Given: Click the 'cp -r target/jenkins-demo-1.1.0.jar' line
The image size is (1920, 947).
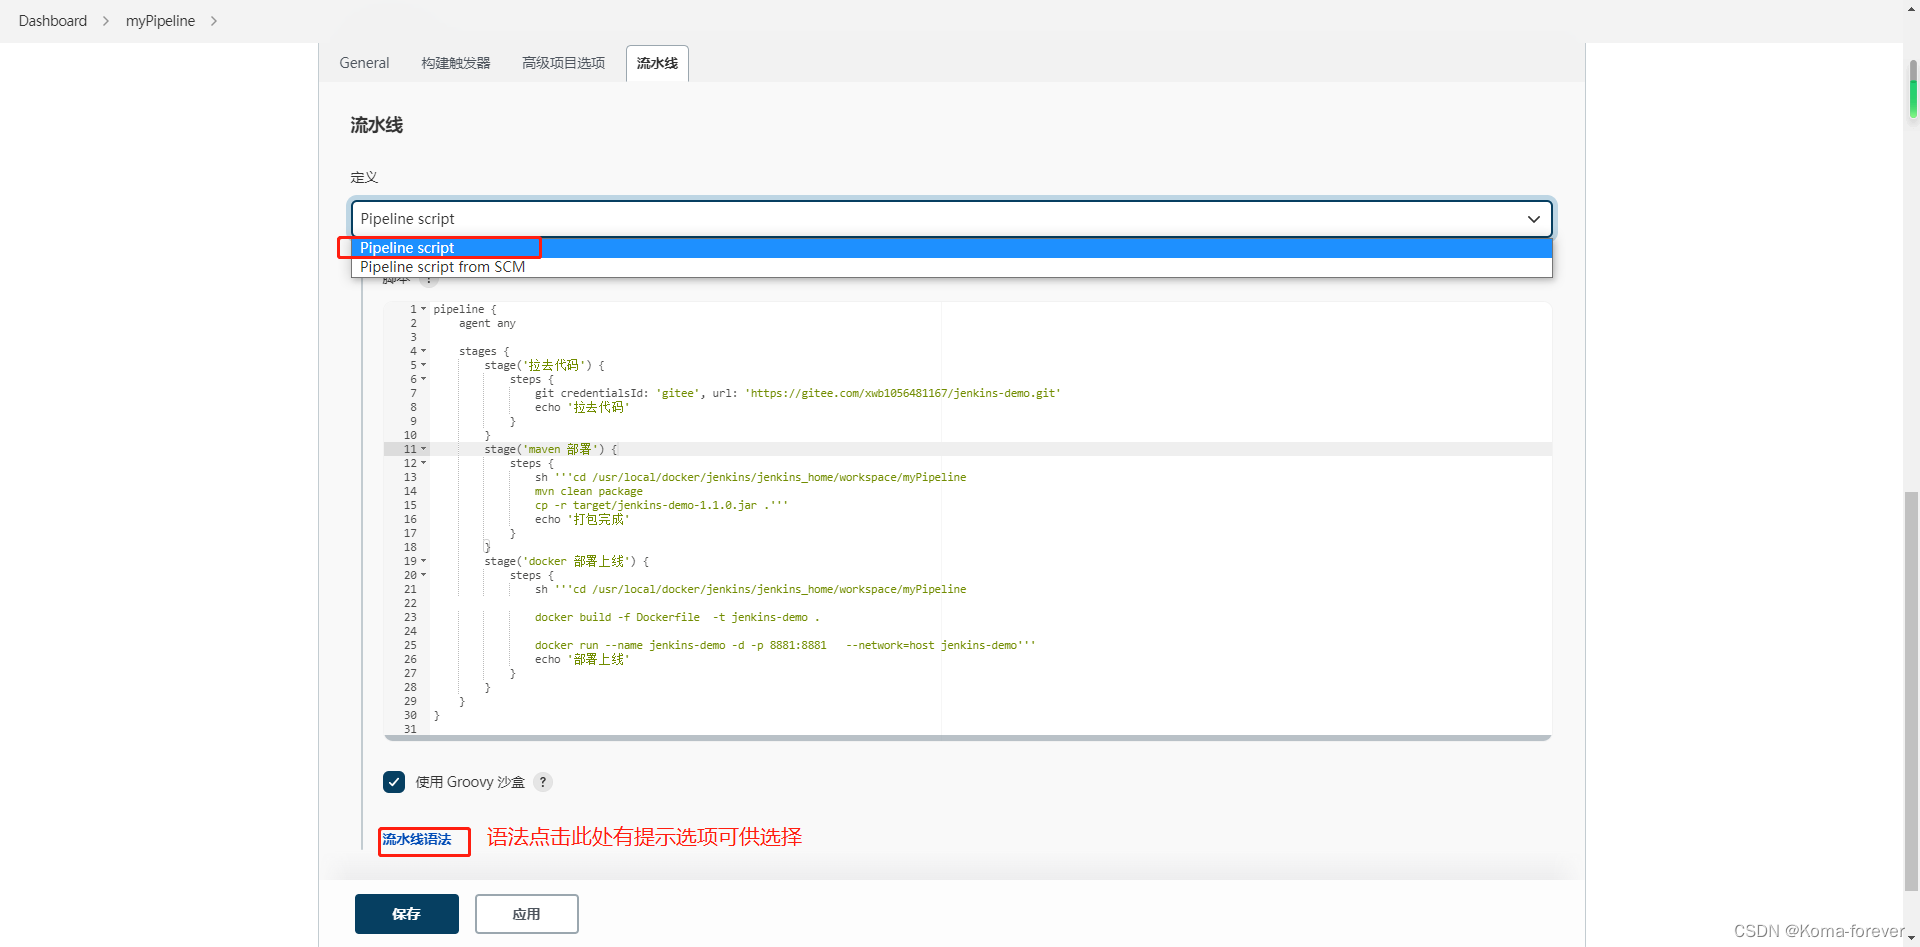Looking at the screenshot, I should point(661,505).
